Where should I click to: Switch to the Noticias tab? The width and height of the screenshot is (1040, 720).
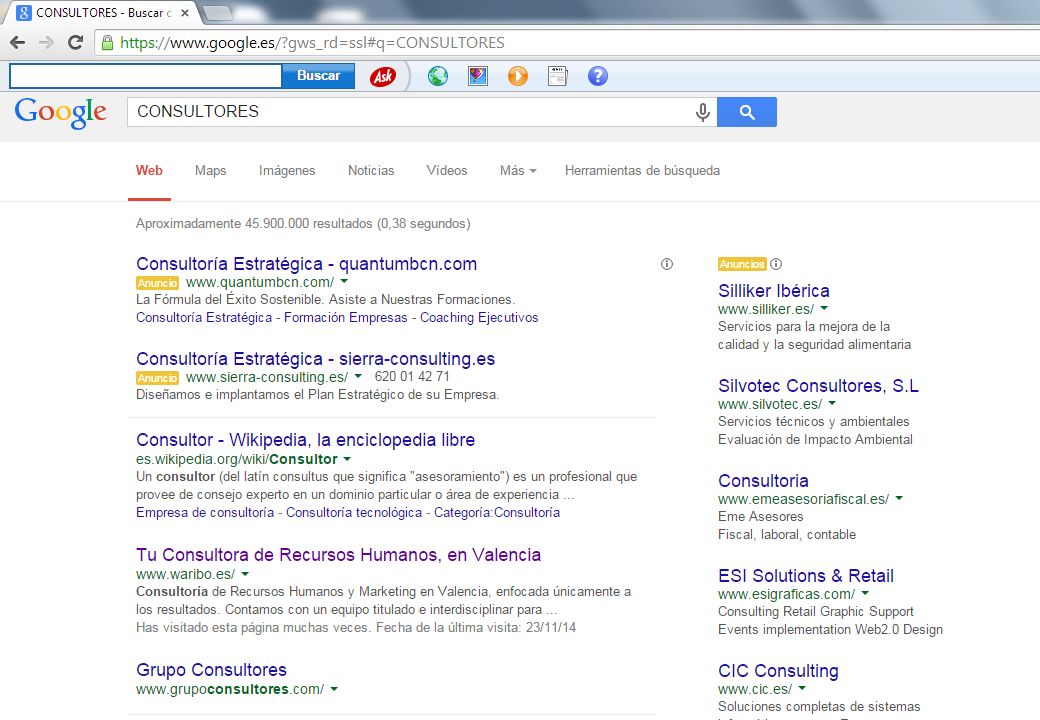[x=371, y=170]
